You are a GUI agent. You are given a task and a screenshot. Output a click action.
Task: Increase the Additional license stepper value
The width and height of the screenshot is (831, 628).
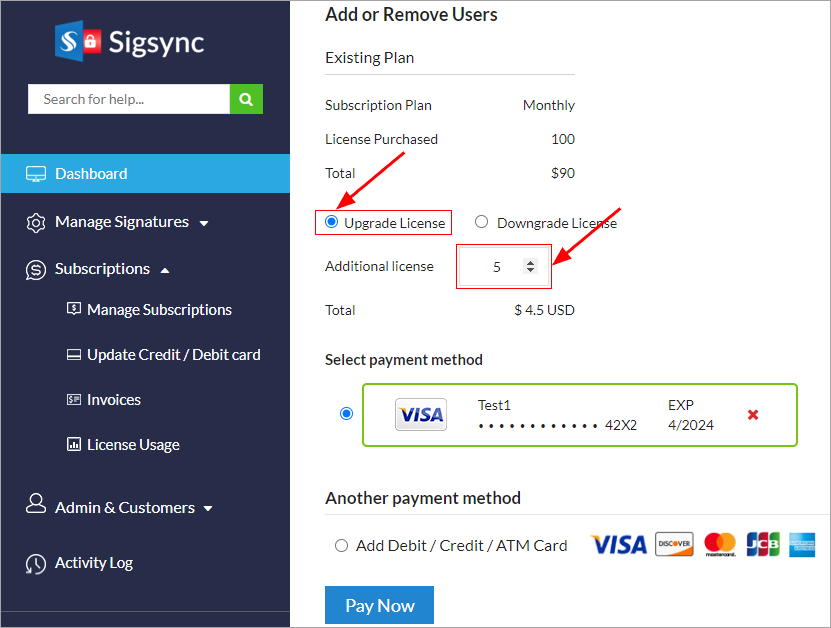pos(530,262)
